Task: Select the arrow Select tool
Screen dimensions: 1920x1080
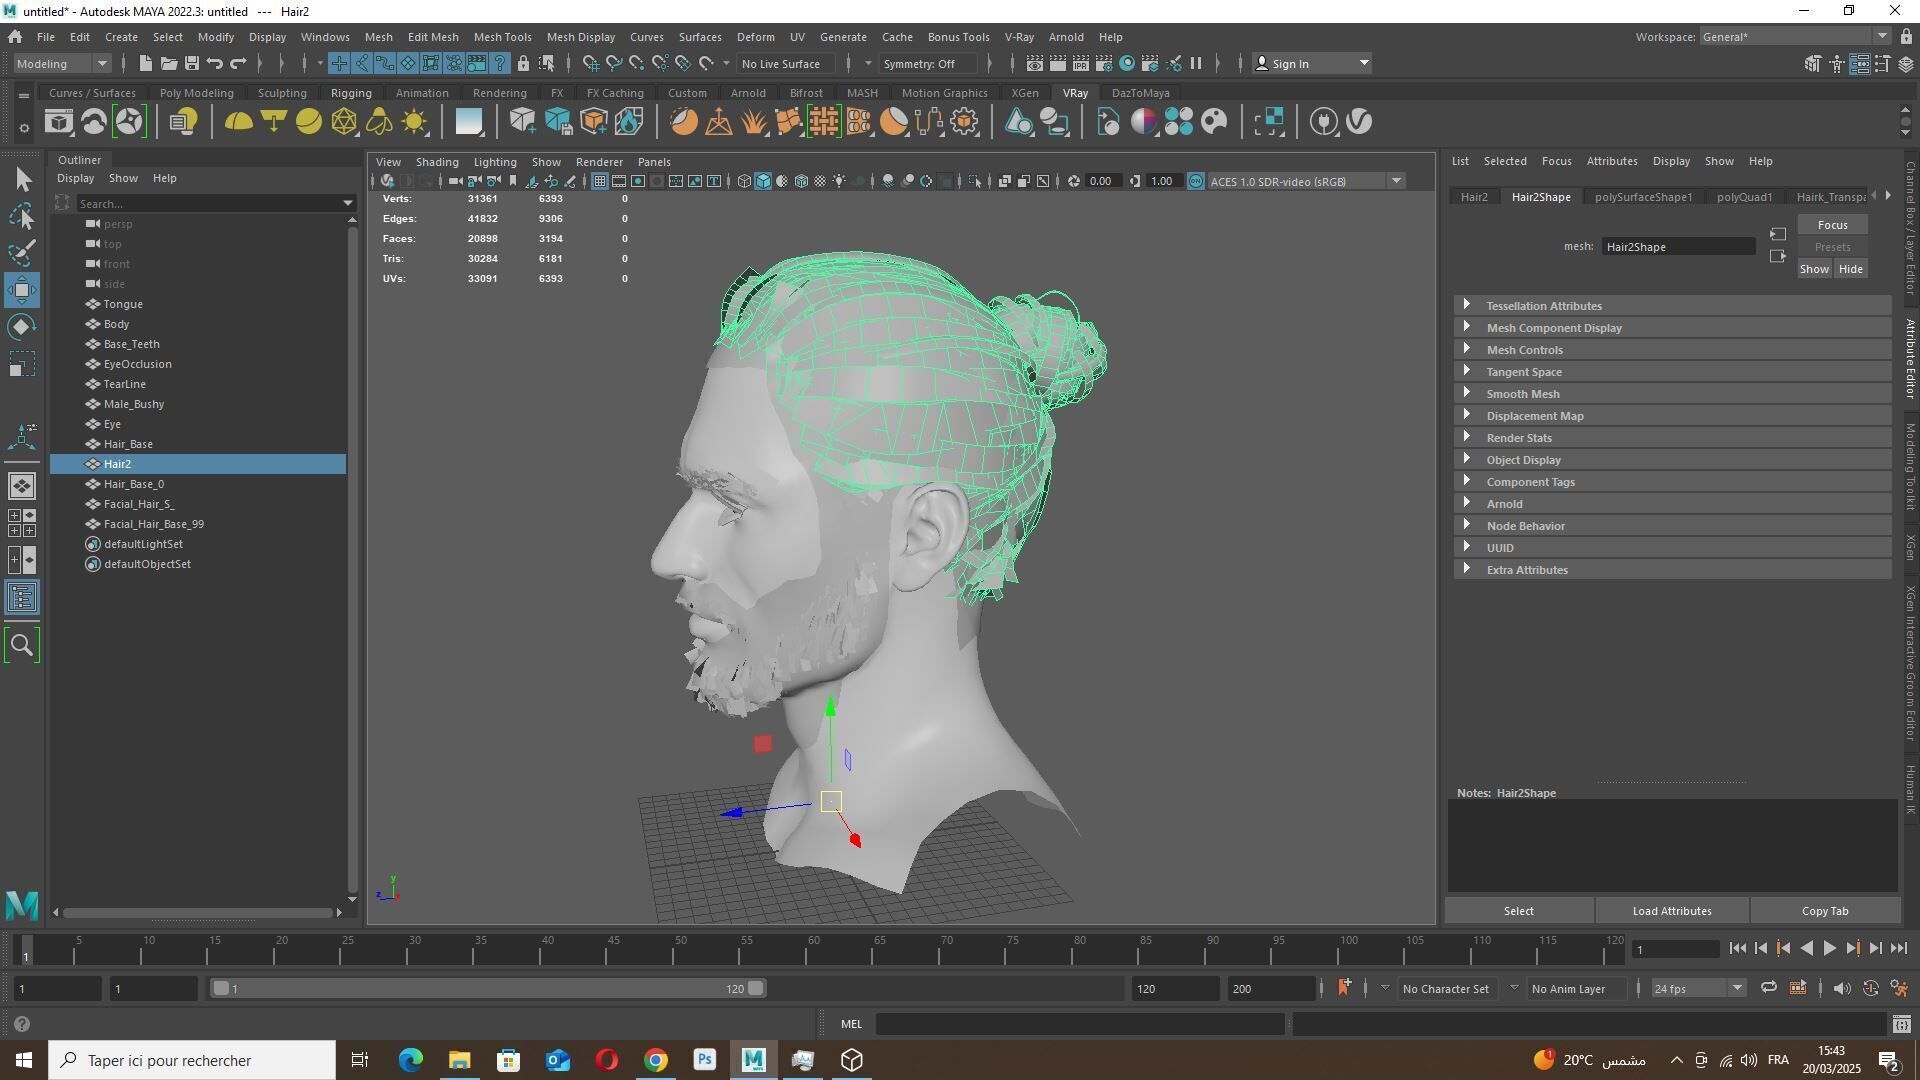Action: [22, 180]
